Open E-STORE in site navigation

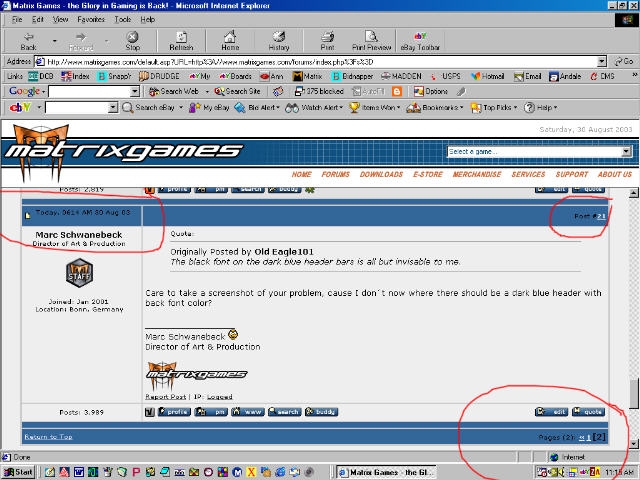tap(428, 174)
